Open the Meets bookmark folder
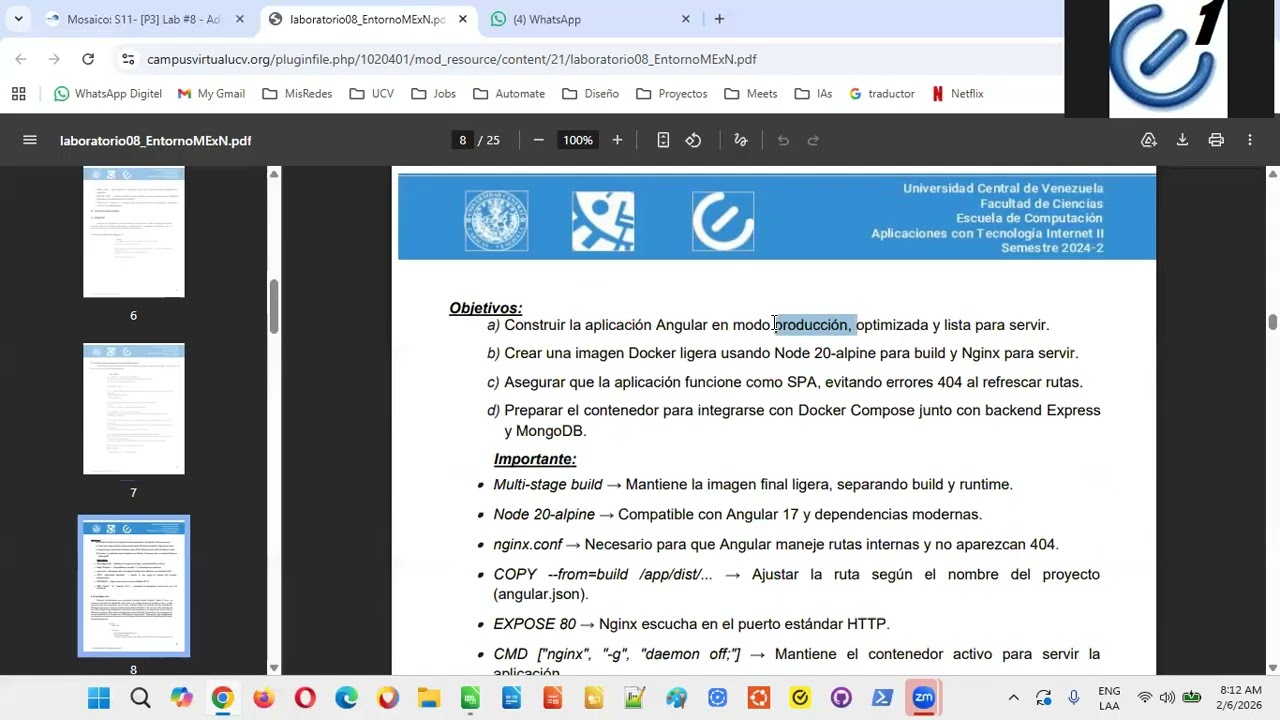 (750, 93)
